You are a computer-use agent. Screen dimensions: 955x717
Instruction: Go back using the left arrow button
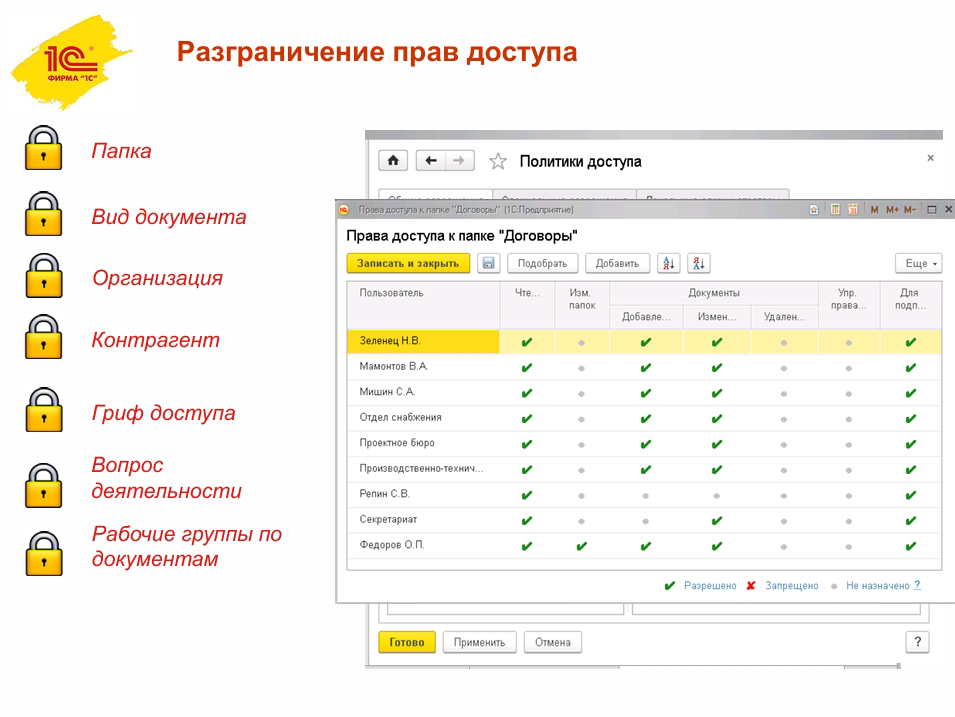click(431, 161)
